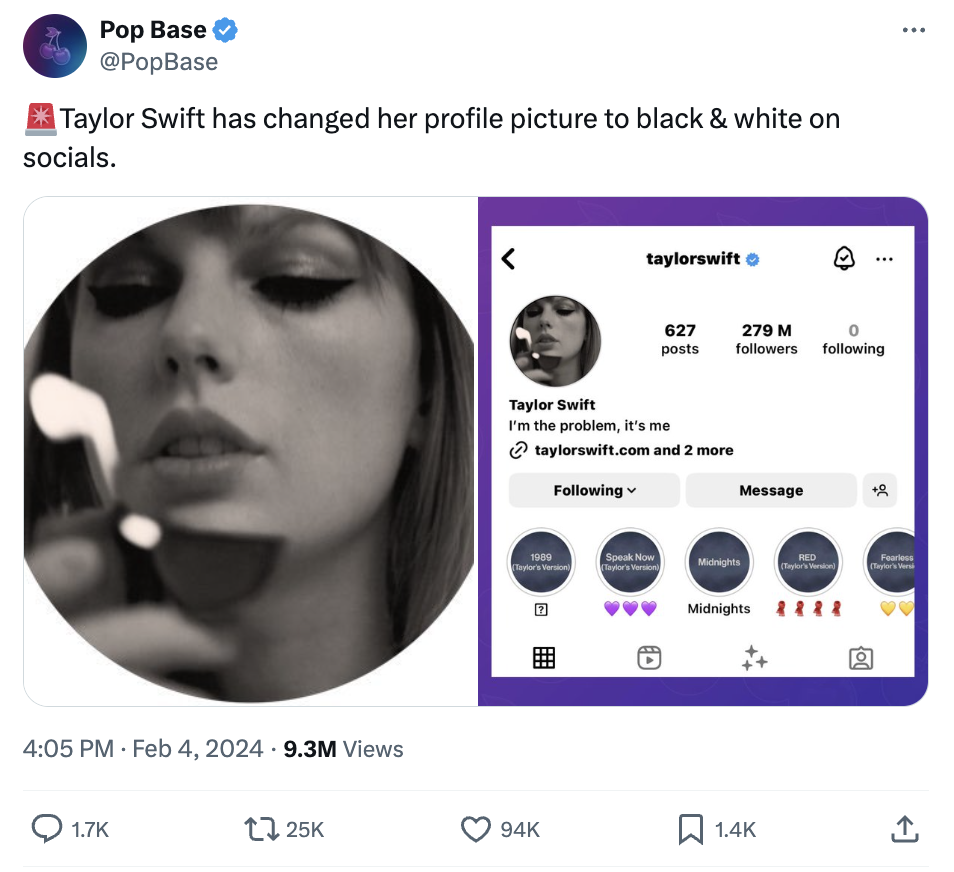The width and height of the screenshot is (954, 872).
Task: Bookmark this Pop Base tweet
Action: (x=691, y=828)
